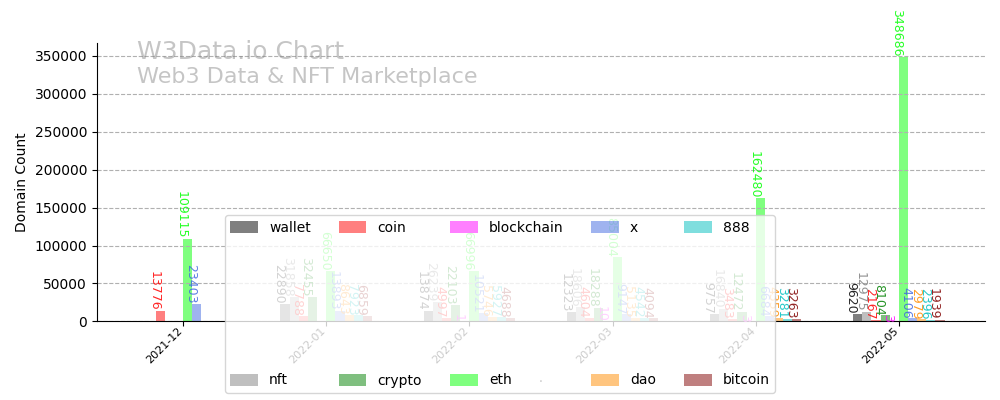
Task: Click the Domain Count axis label
Action: 21,183
